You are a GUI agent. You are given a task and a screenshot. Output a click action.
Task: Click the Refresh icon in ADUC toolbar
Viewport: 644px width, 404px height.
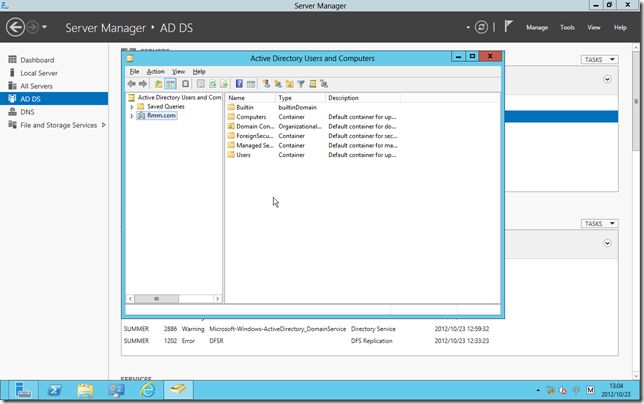click(x=212, y=84)
